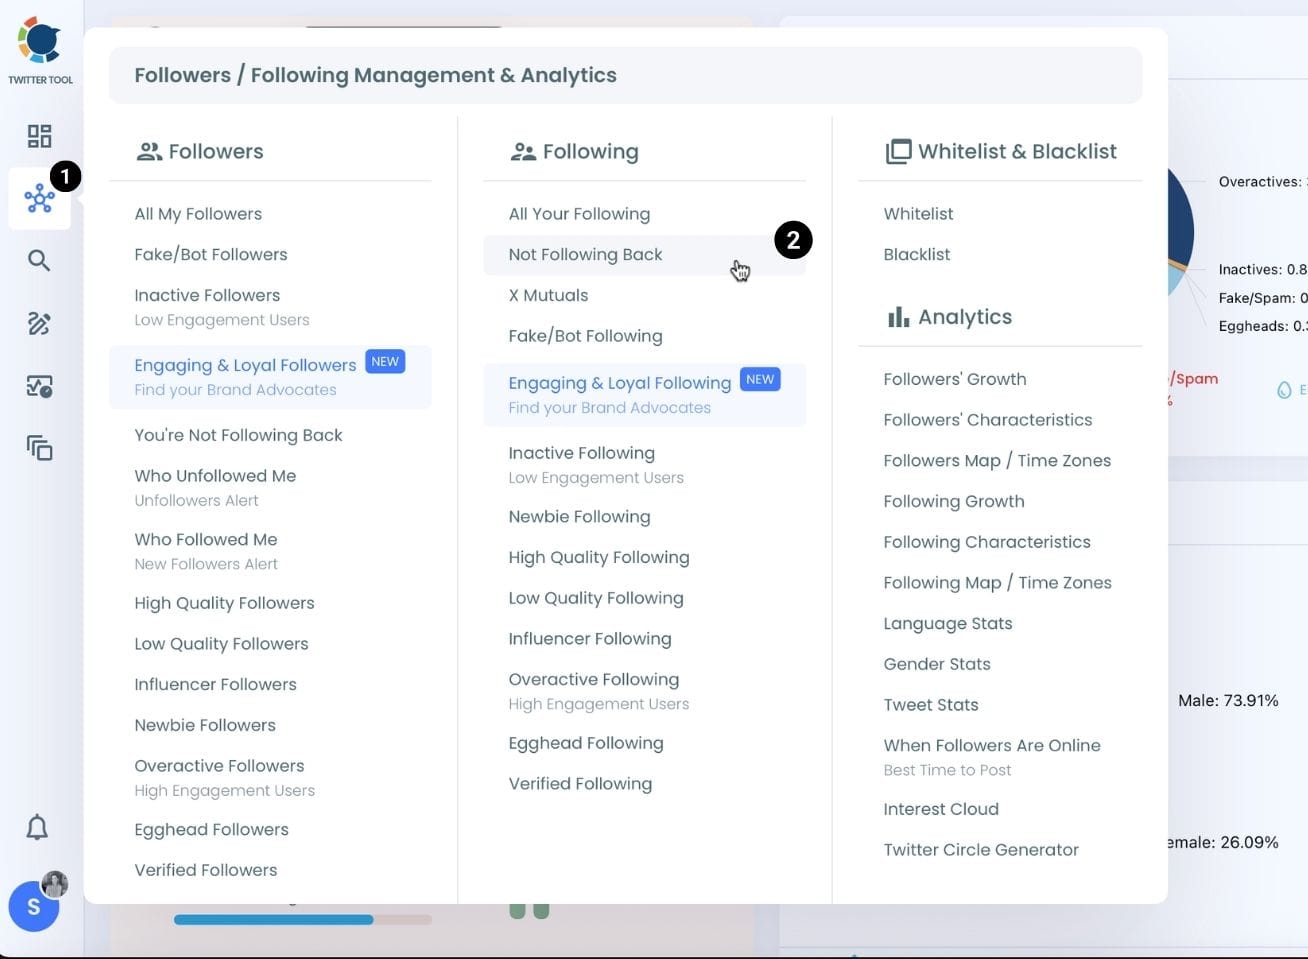Click the stacked copies sidebar icon
Screen dimensions: 1308x959
point(39,448)
